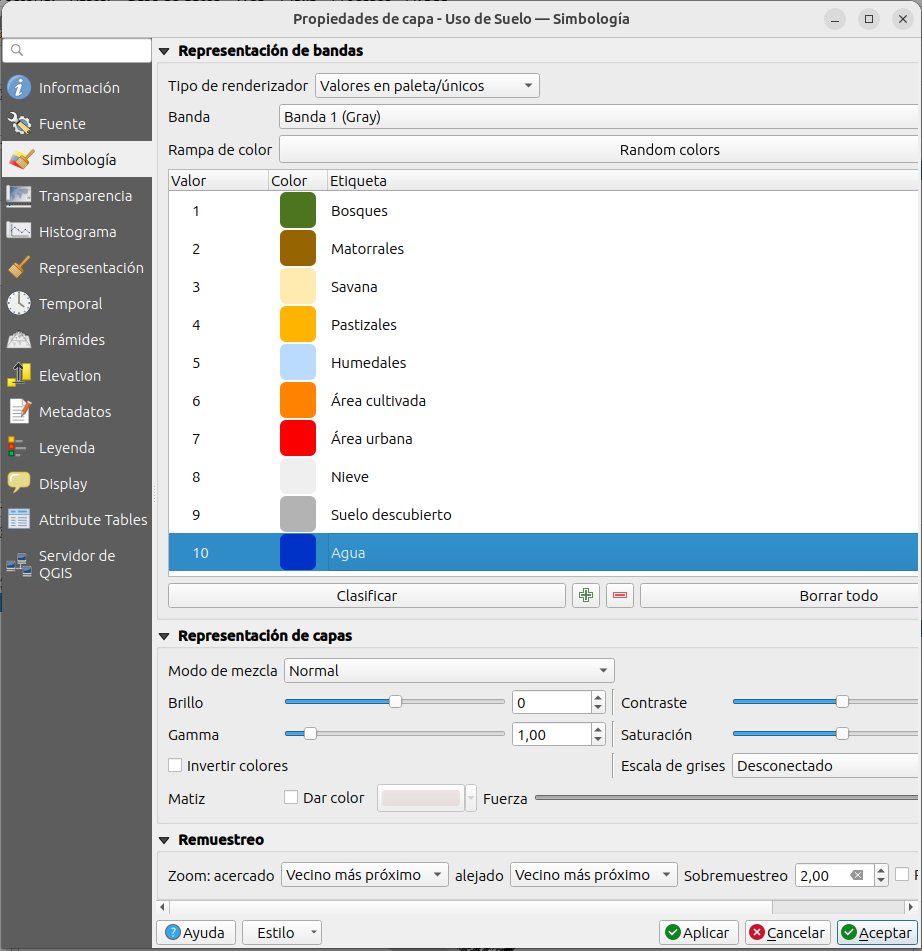This screenshot has width=922, height=951.
Task: Open the Metadatos panel icon
Action: [x=19, y=412]
